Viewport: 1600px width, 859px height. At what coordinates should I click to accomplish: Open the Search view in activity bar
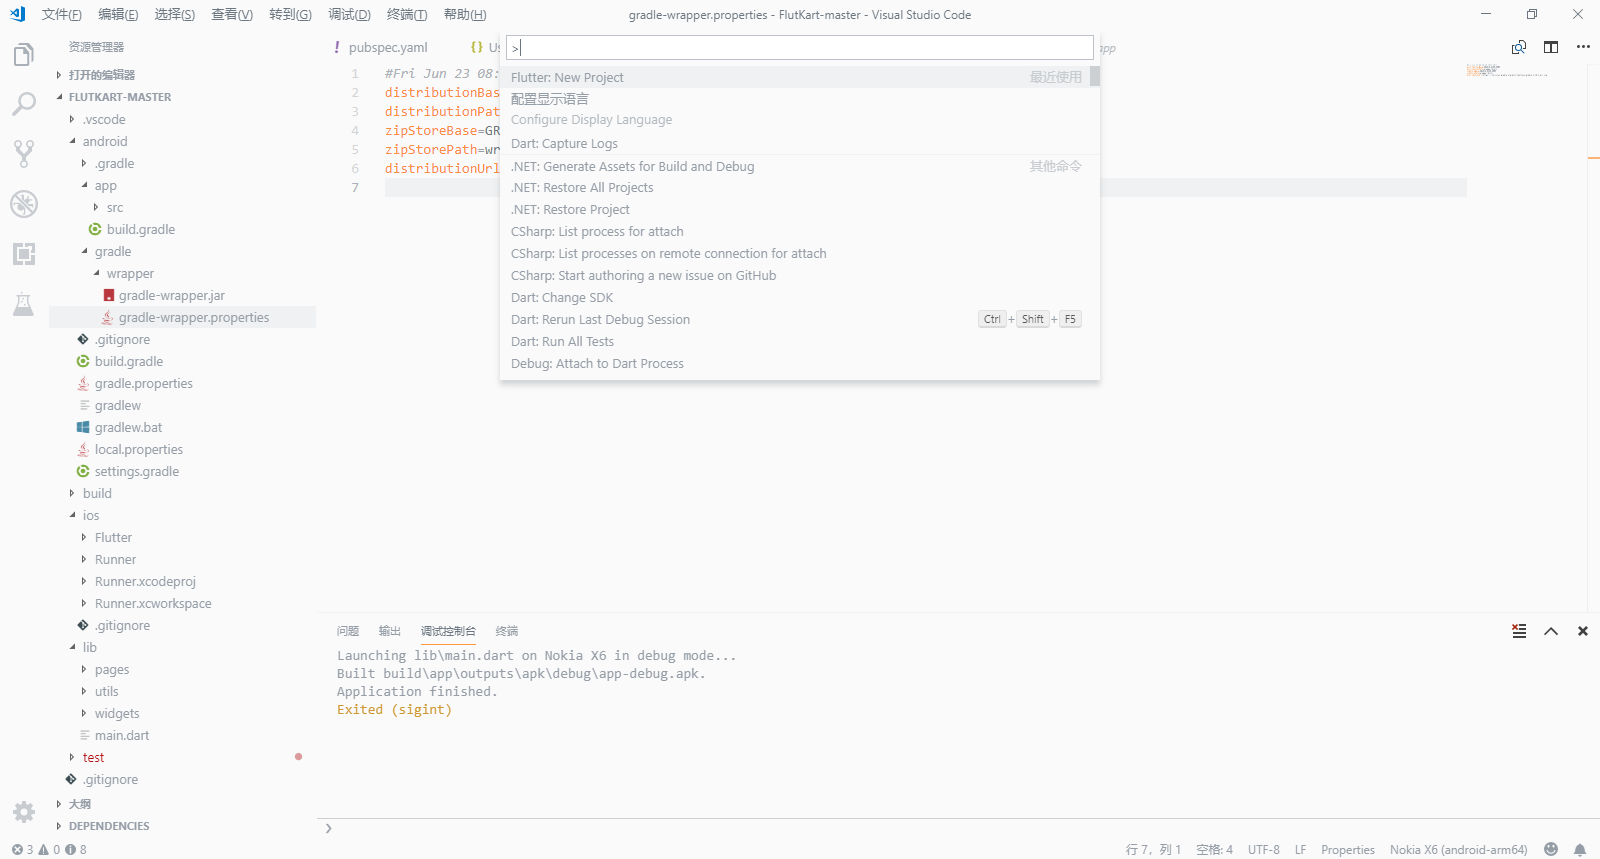[24, 104]
